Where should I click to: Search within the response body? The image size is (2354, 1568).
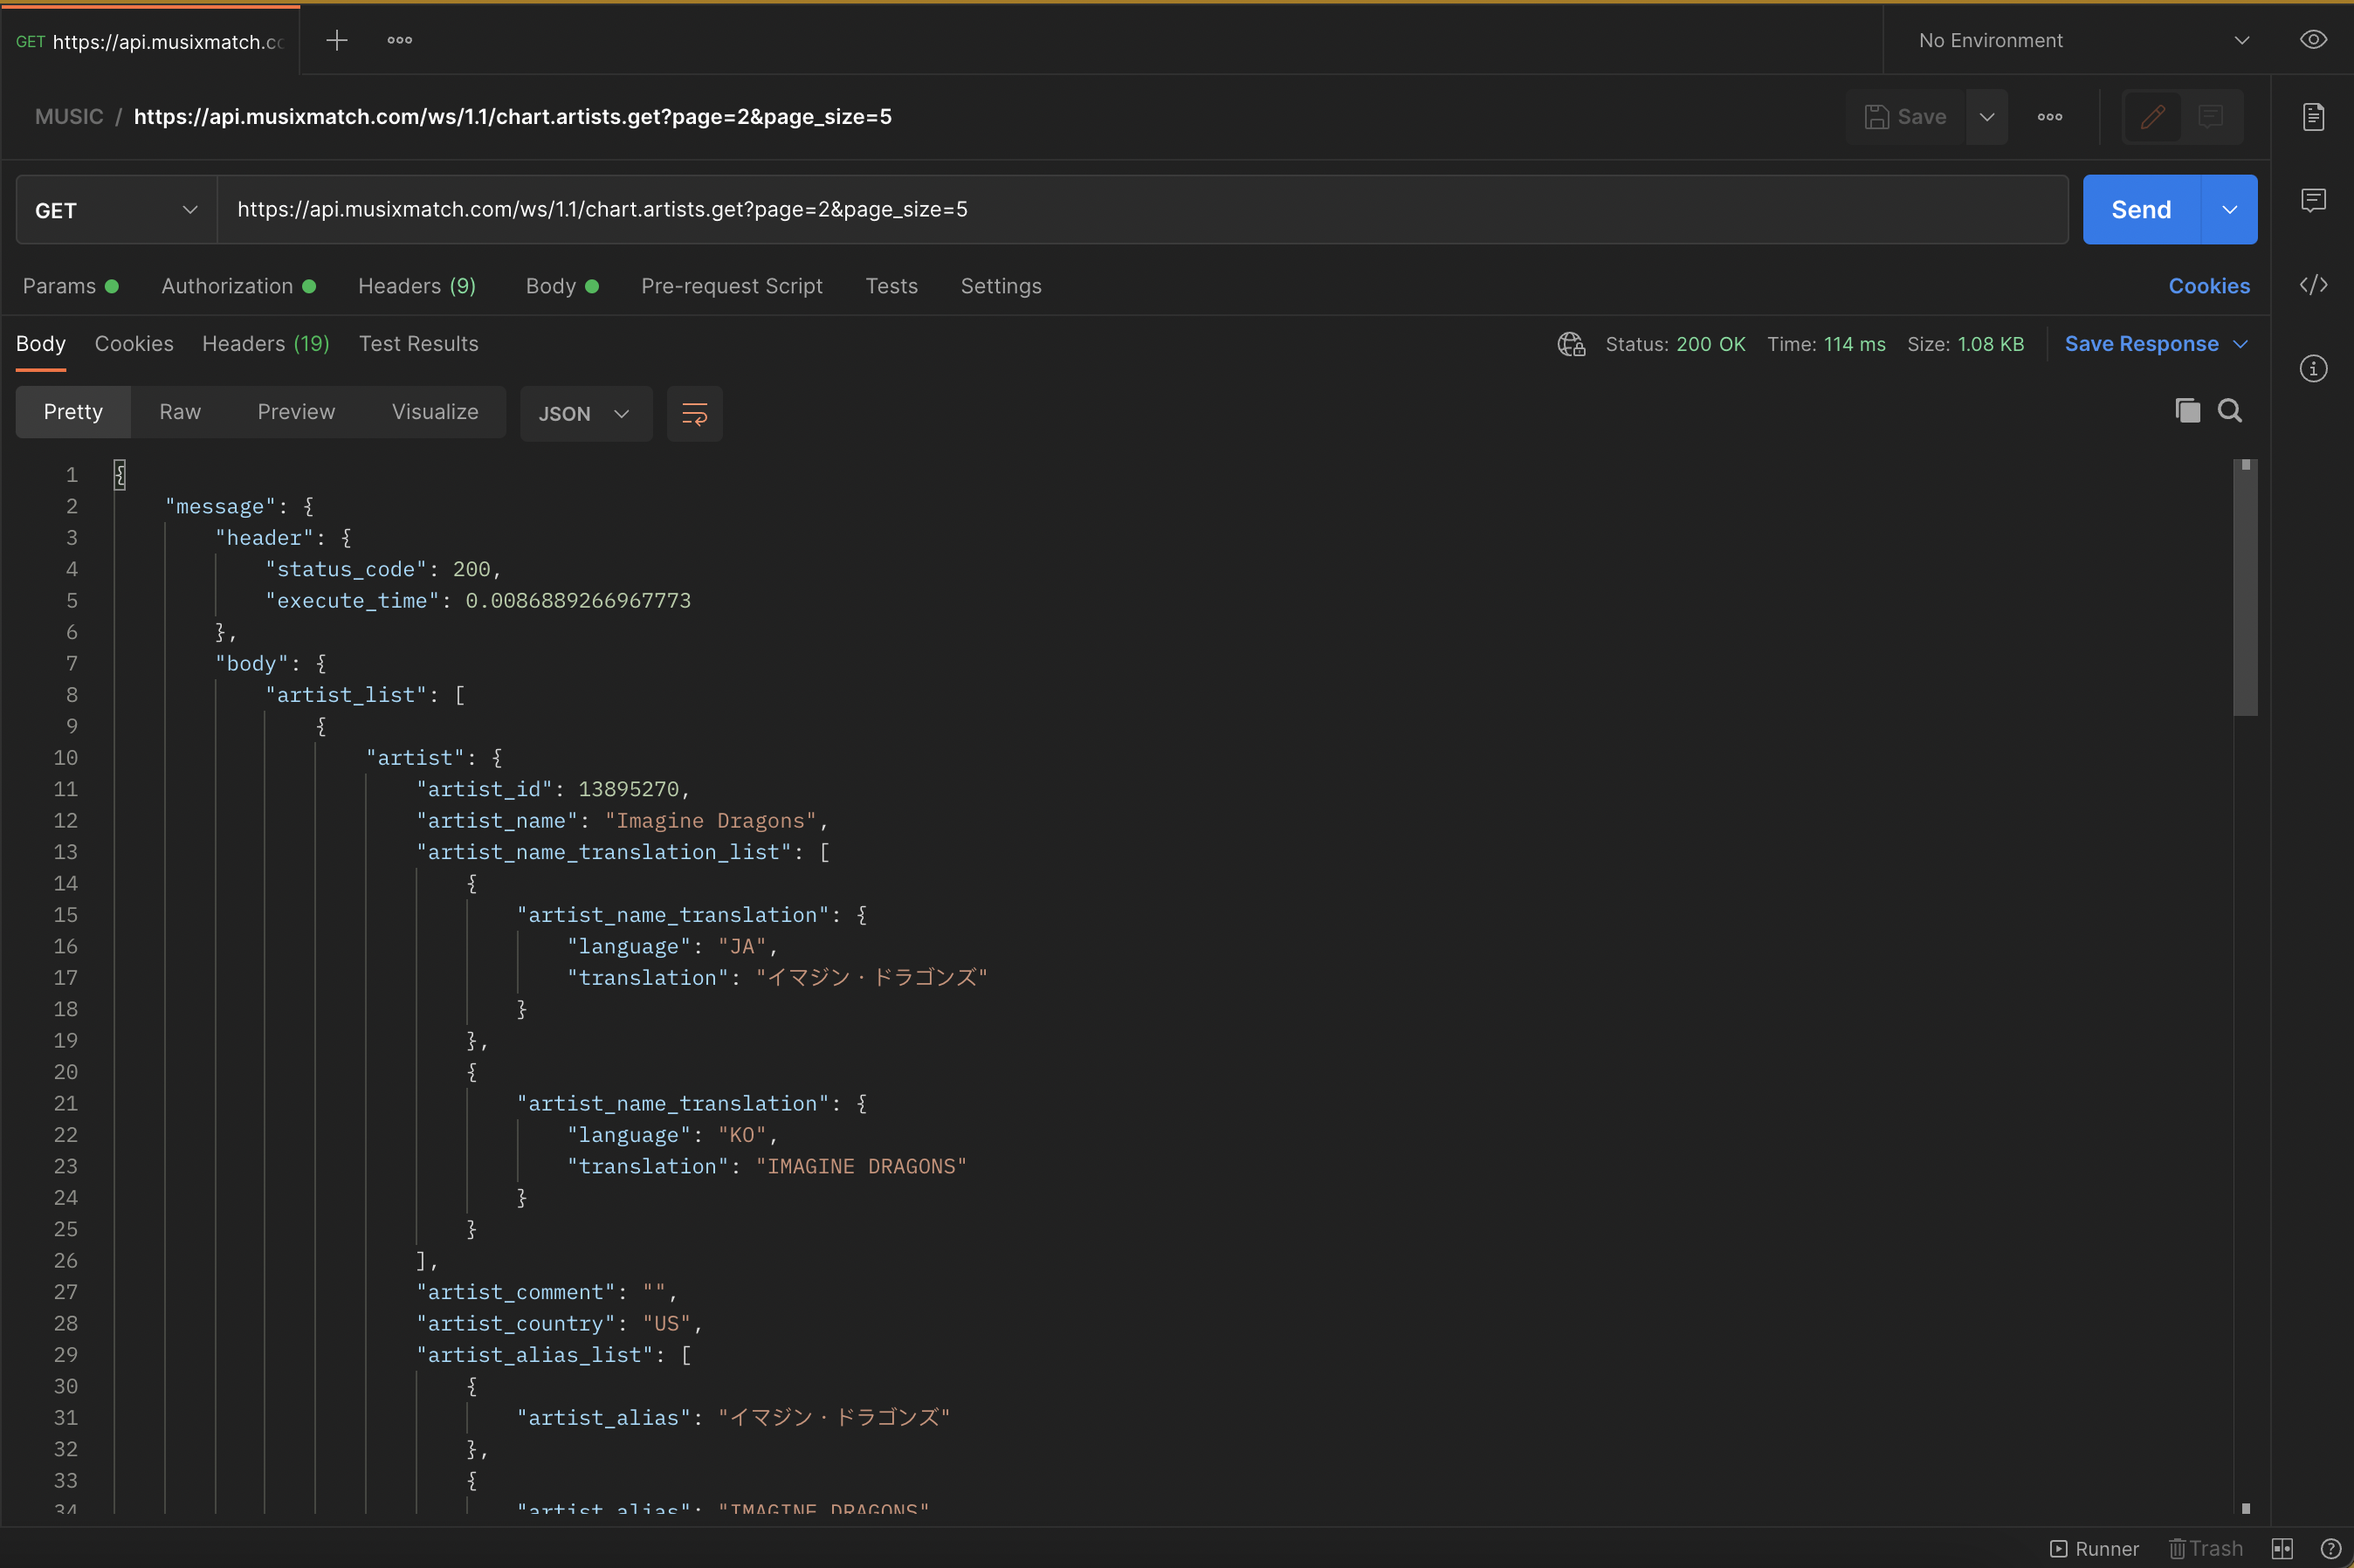(2231, 410)
